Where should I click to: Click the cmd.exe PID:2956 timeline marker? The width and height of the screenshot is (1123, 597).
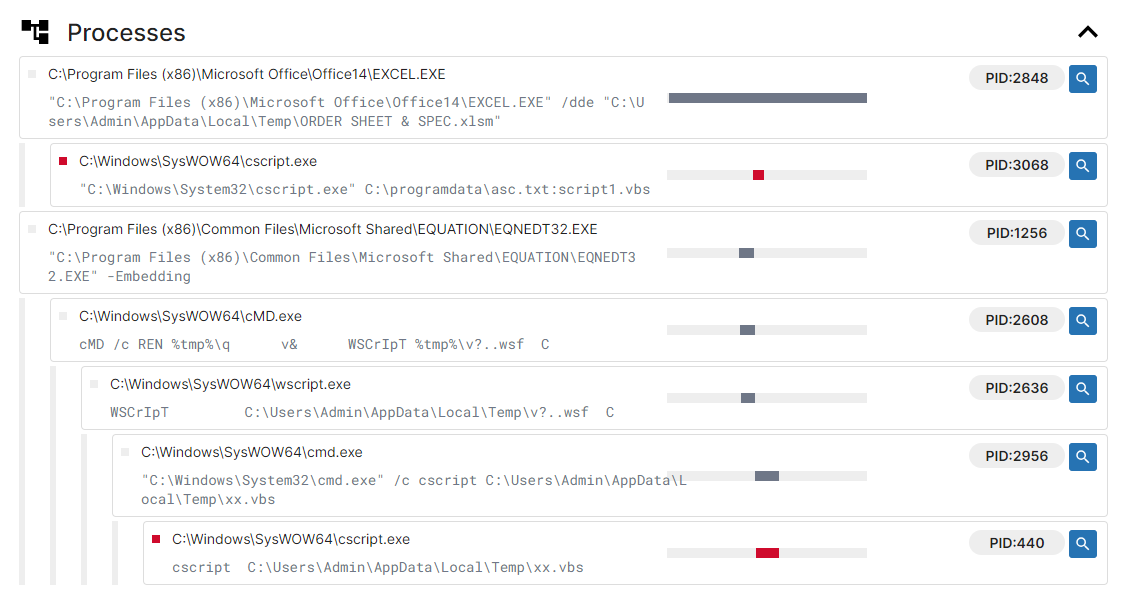[x=767, y=476]
